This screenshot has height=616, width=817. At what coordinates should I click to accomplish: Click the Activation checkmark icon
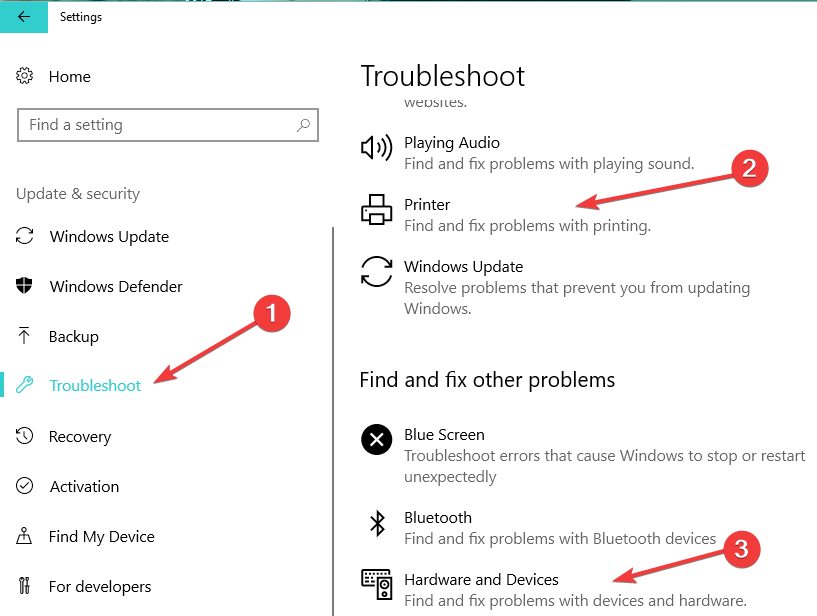pos(24,486)
